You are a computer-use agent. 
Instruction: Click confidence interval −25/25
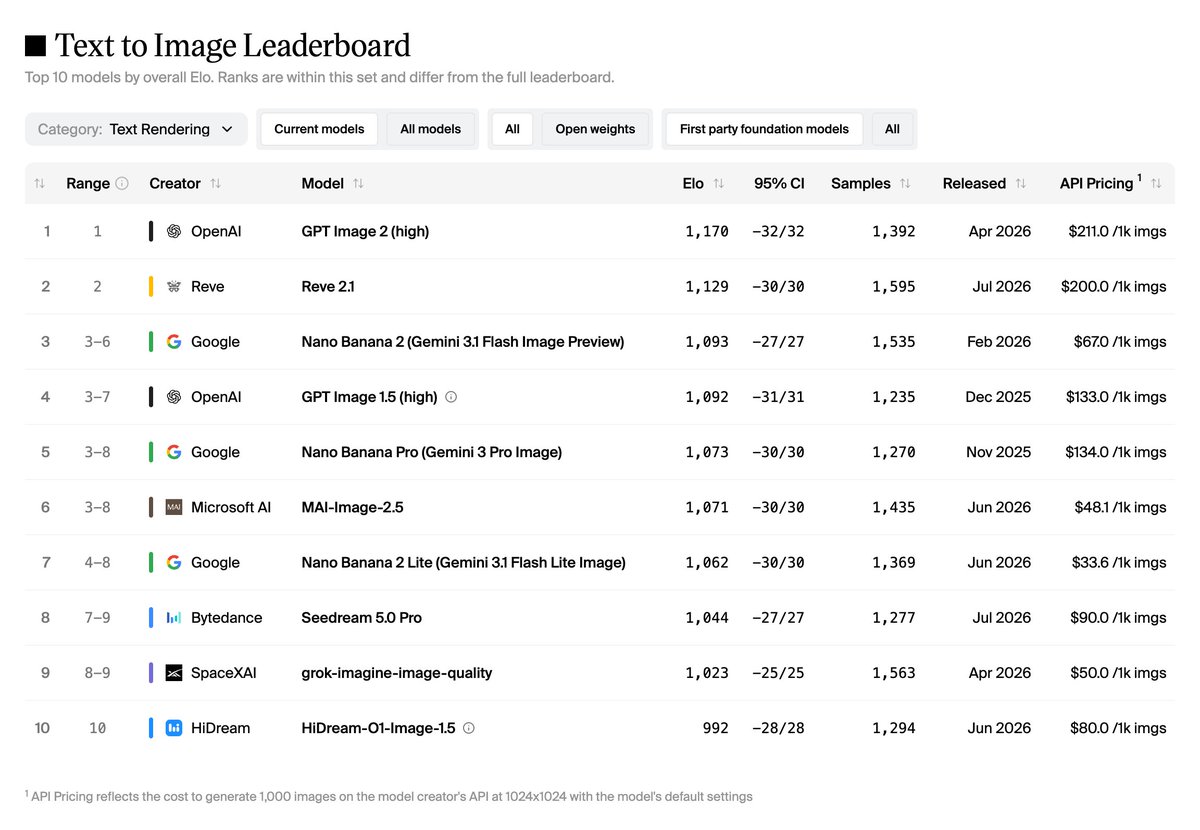[779, 673]
